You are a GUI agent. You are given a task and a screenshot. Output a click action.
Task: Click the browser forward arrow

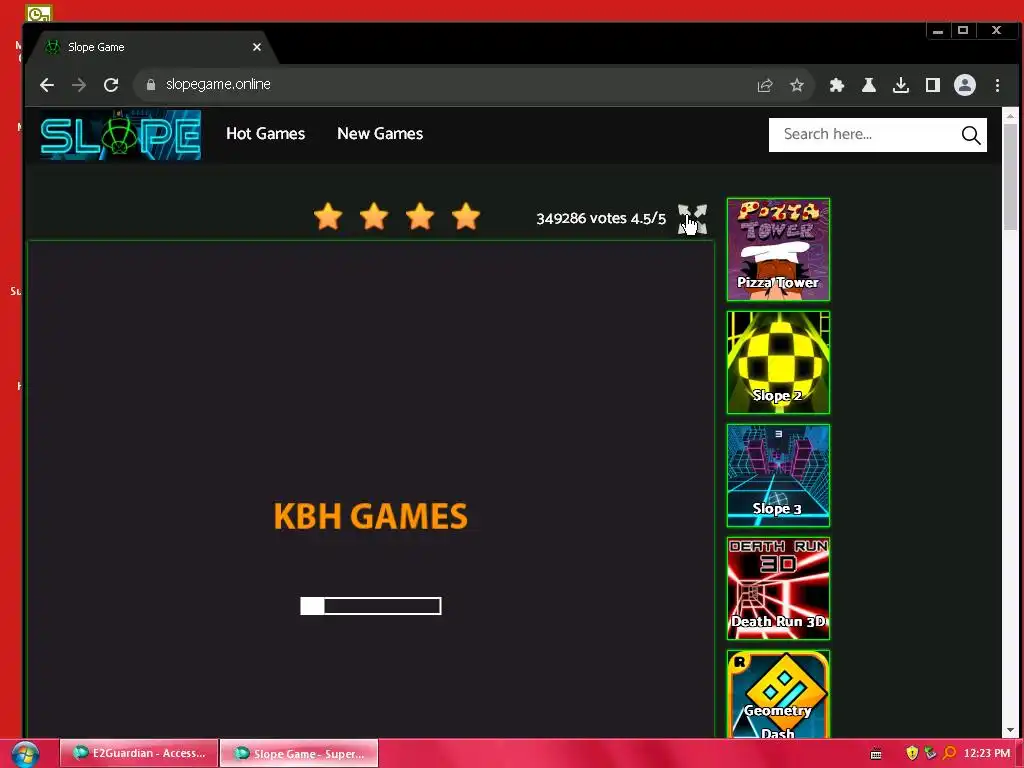coord(79,85)
